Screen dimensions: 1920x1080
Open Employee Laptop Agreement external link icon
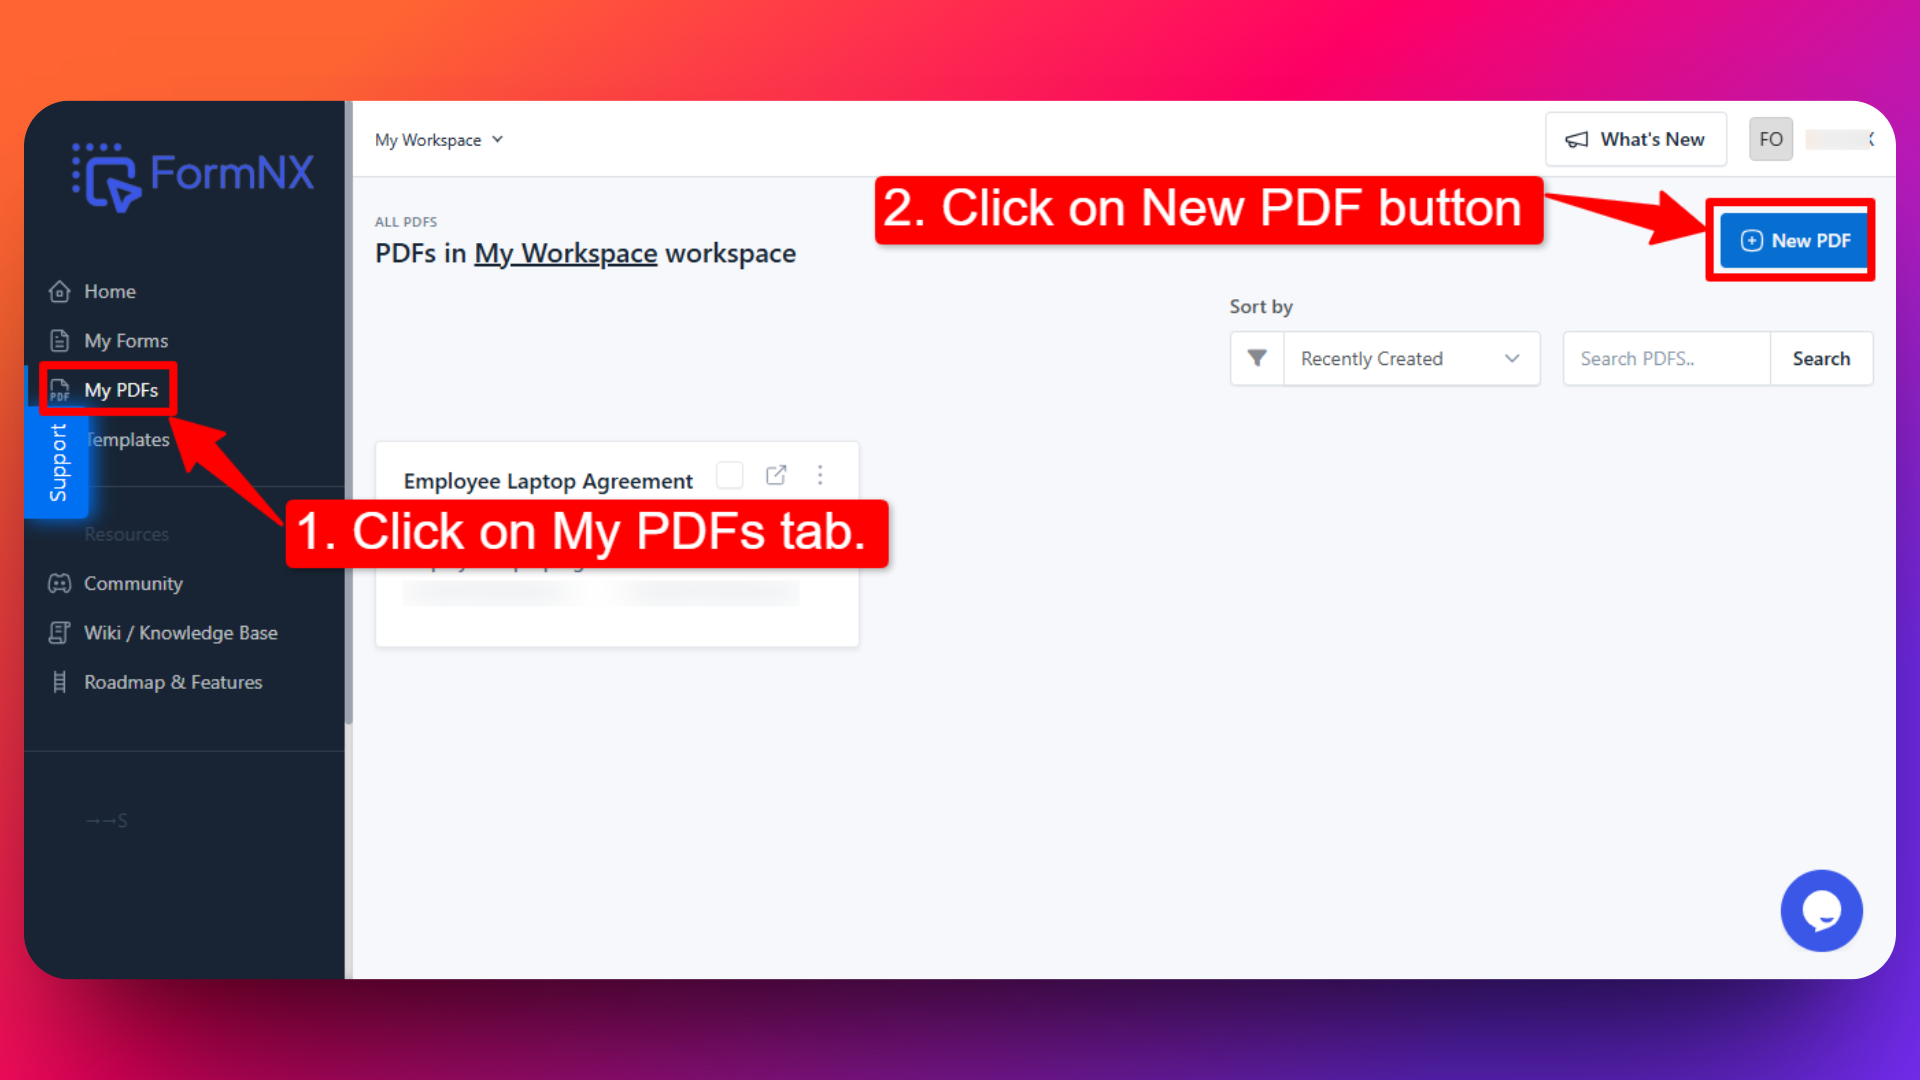pyautogui.click(x=776, y=475)
